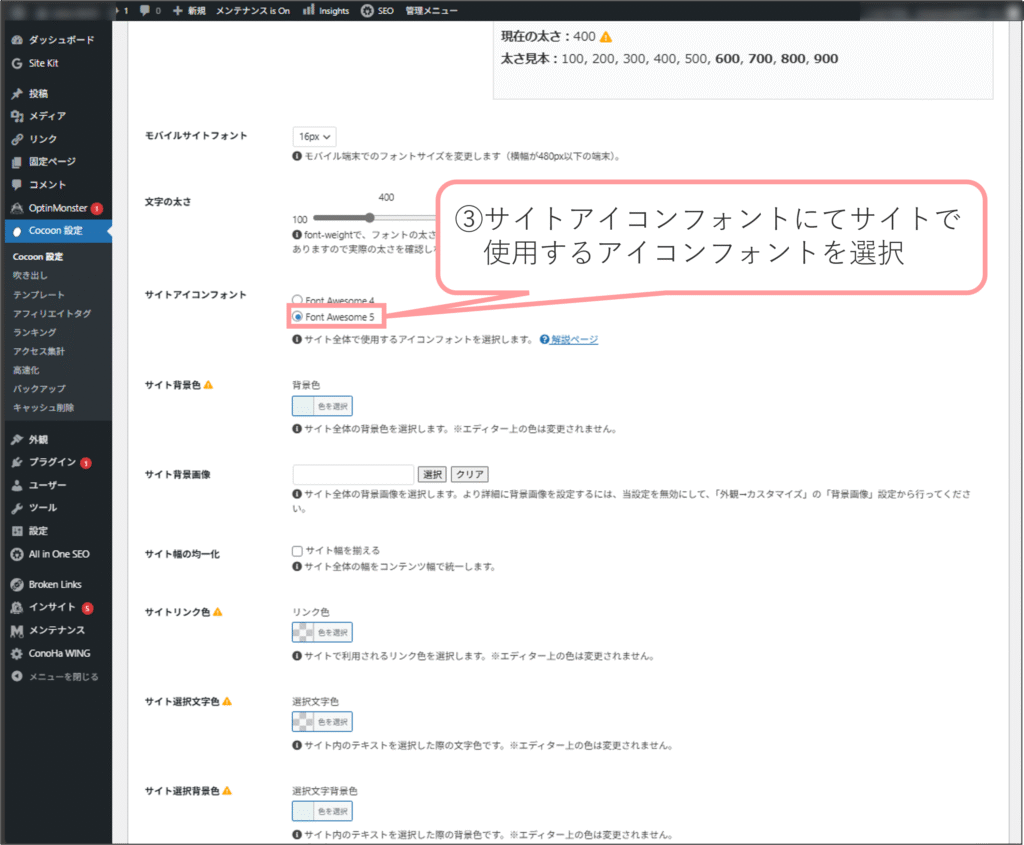Enable the サイト幅を揃える checkbox

(297, 550)
